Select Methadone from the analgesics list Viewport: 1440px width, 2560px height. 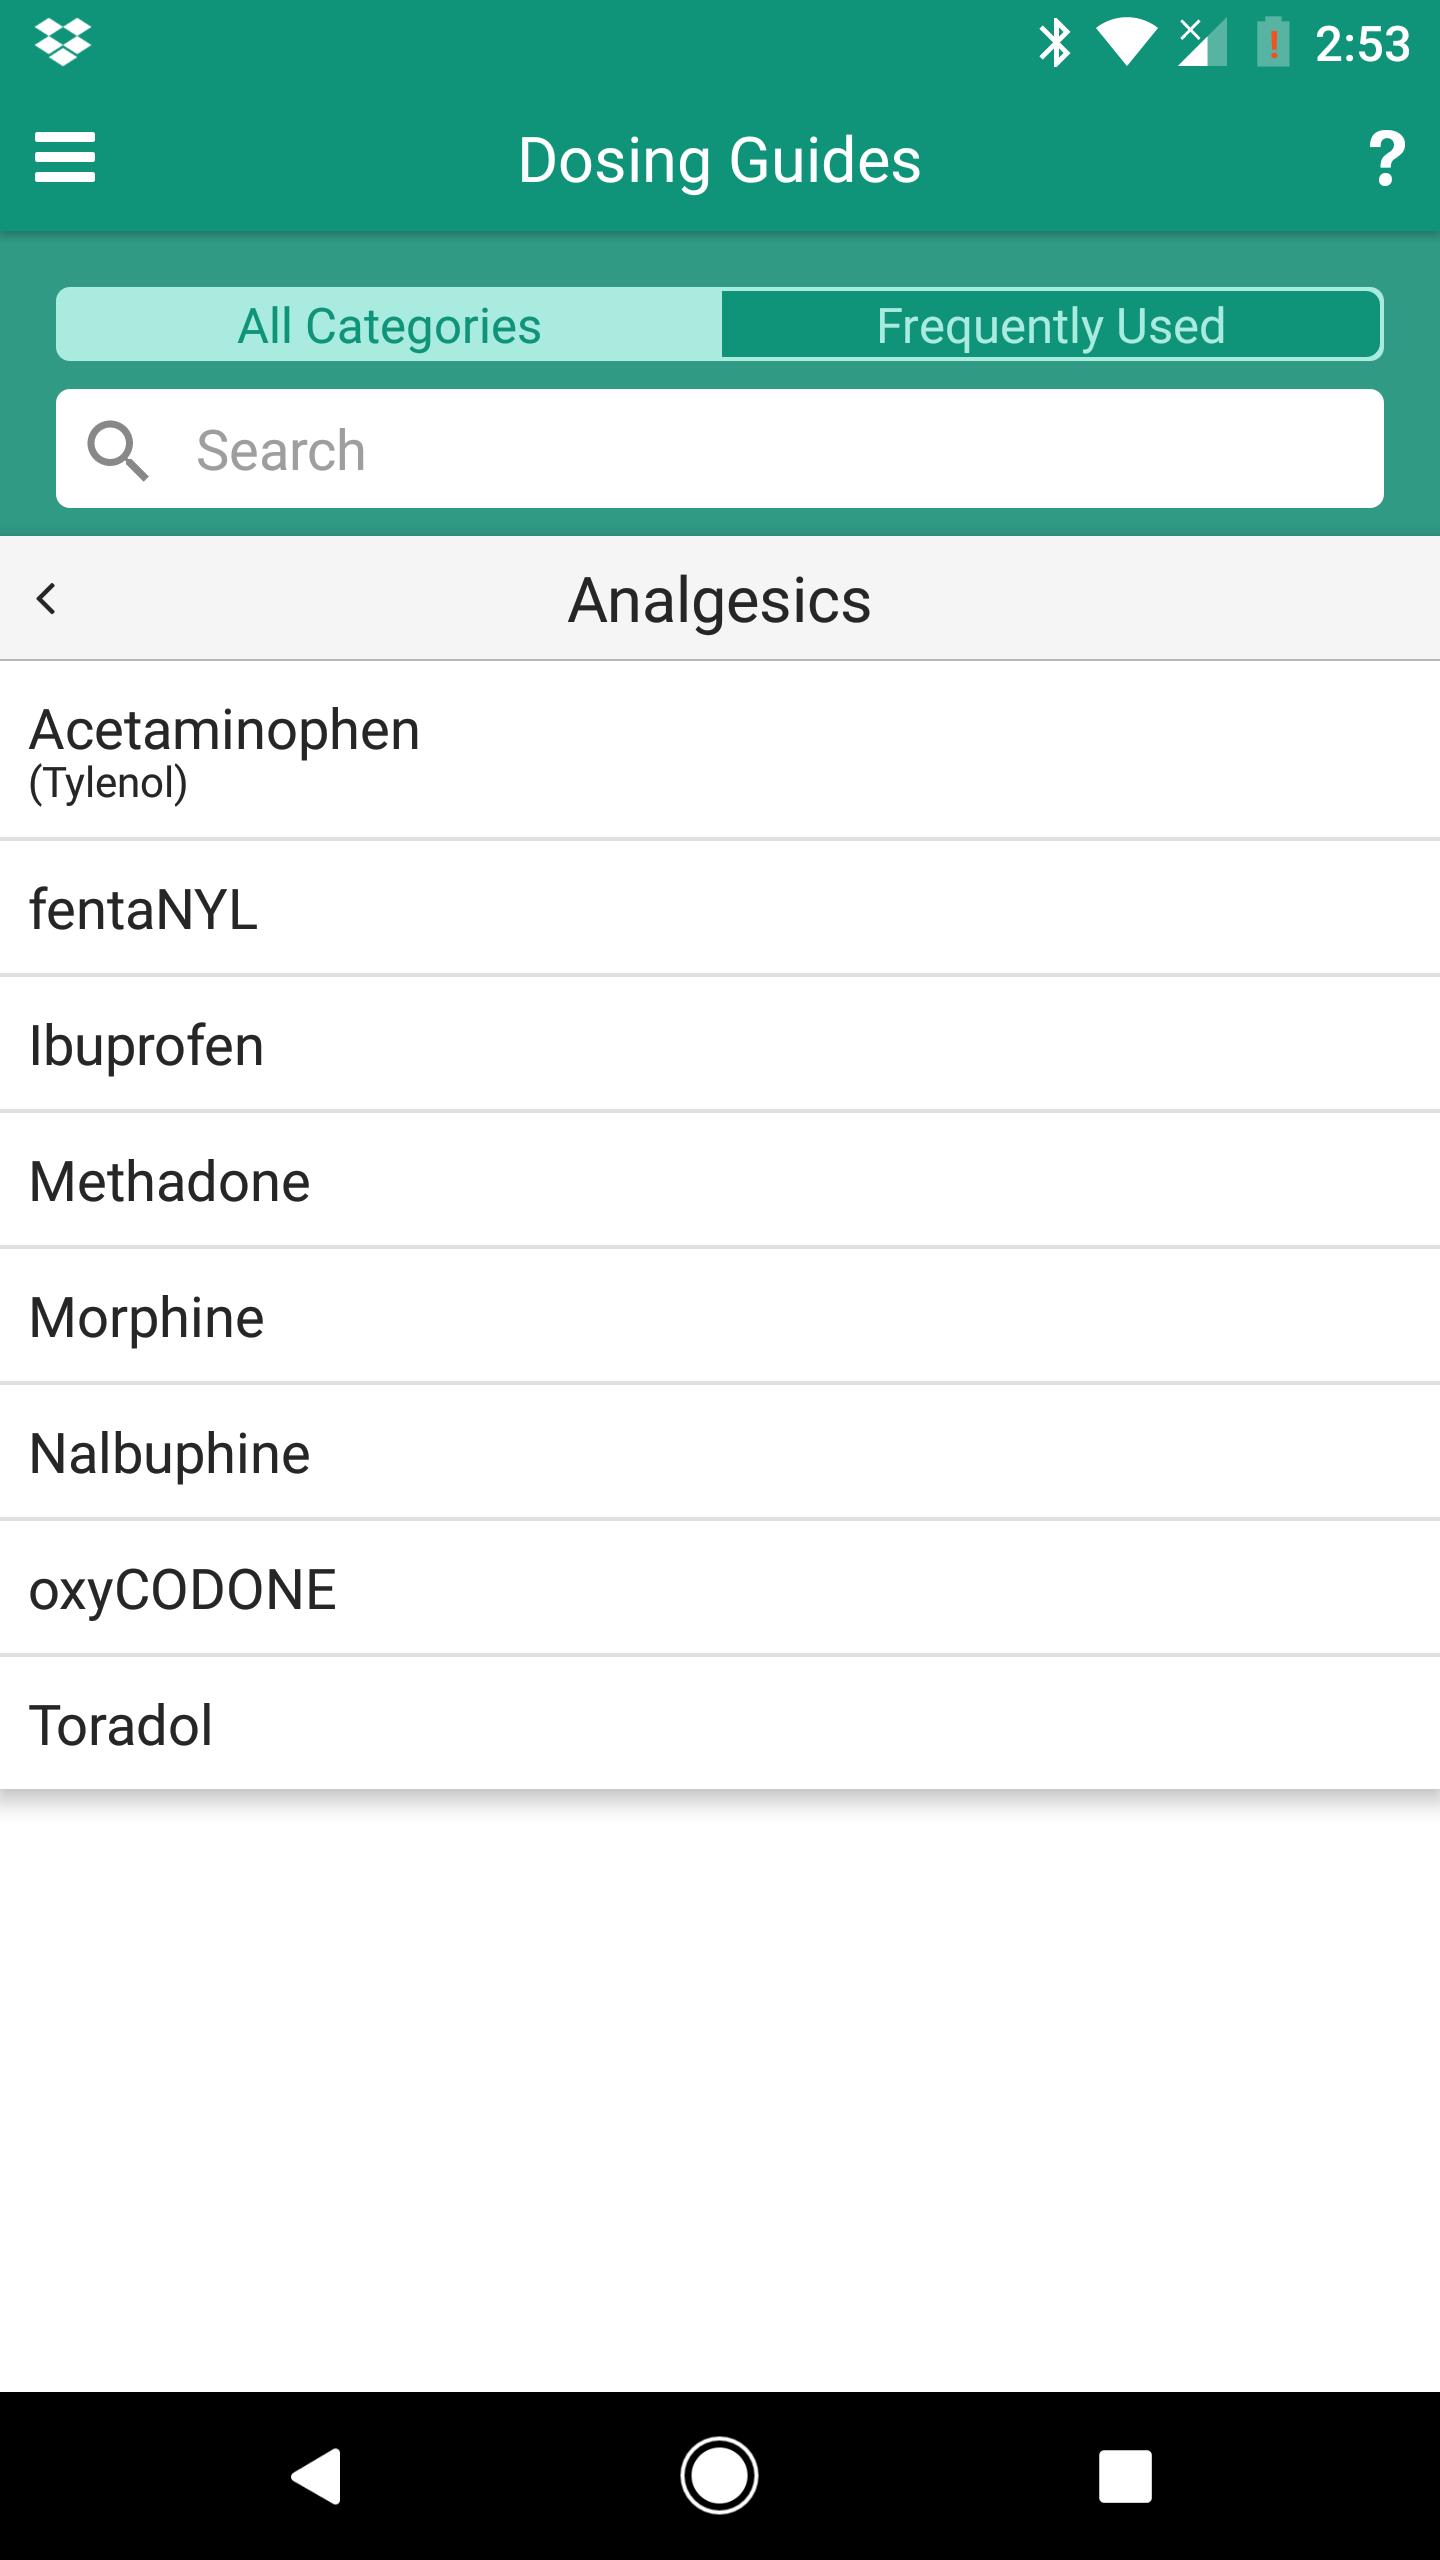click(720, 1181)
